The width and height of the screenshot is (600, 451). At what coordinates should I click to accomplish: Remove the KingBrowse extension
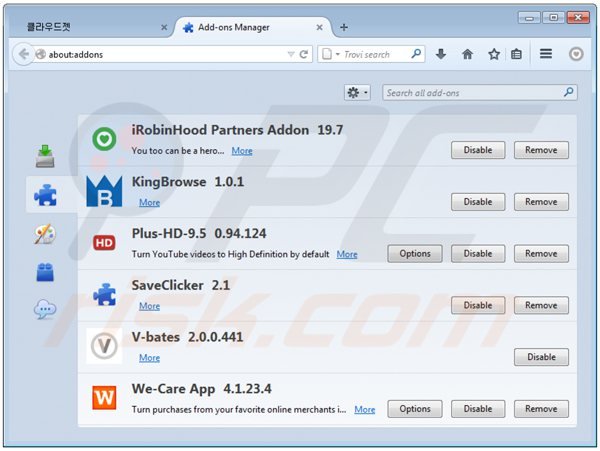[541, 202]
